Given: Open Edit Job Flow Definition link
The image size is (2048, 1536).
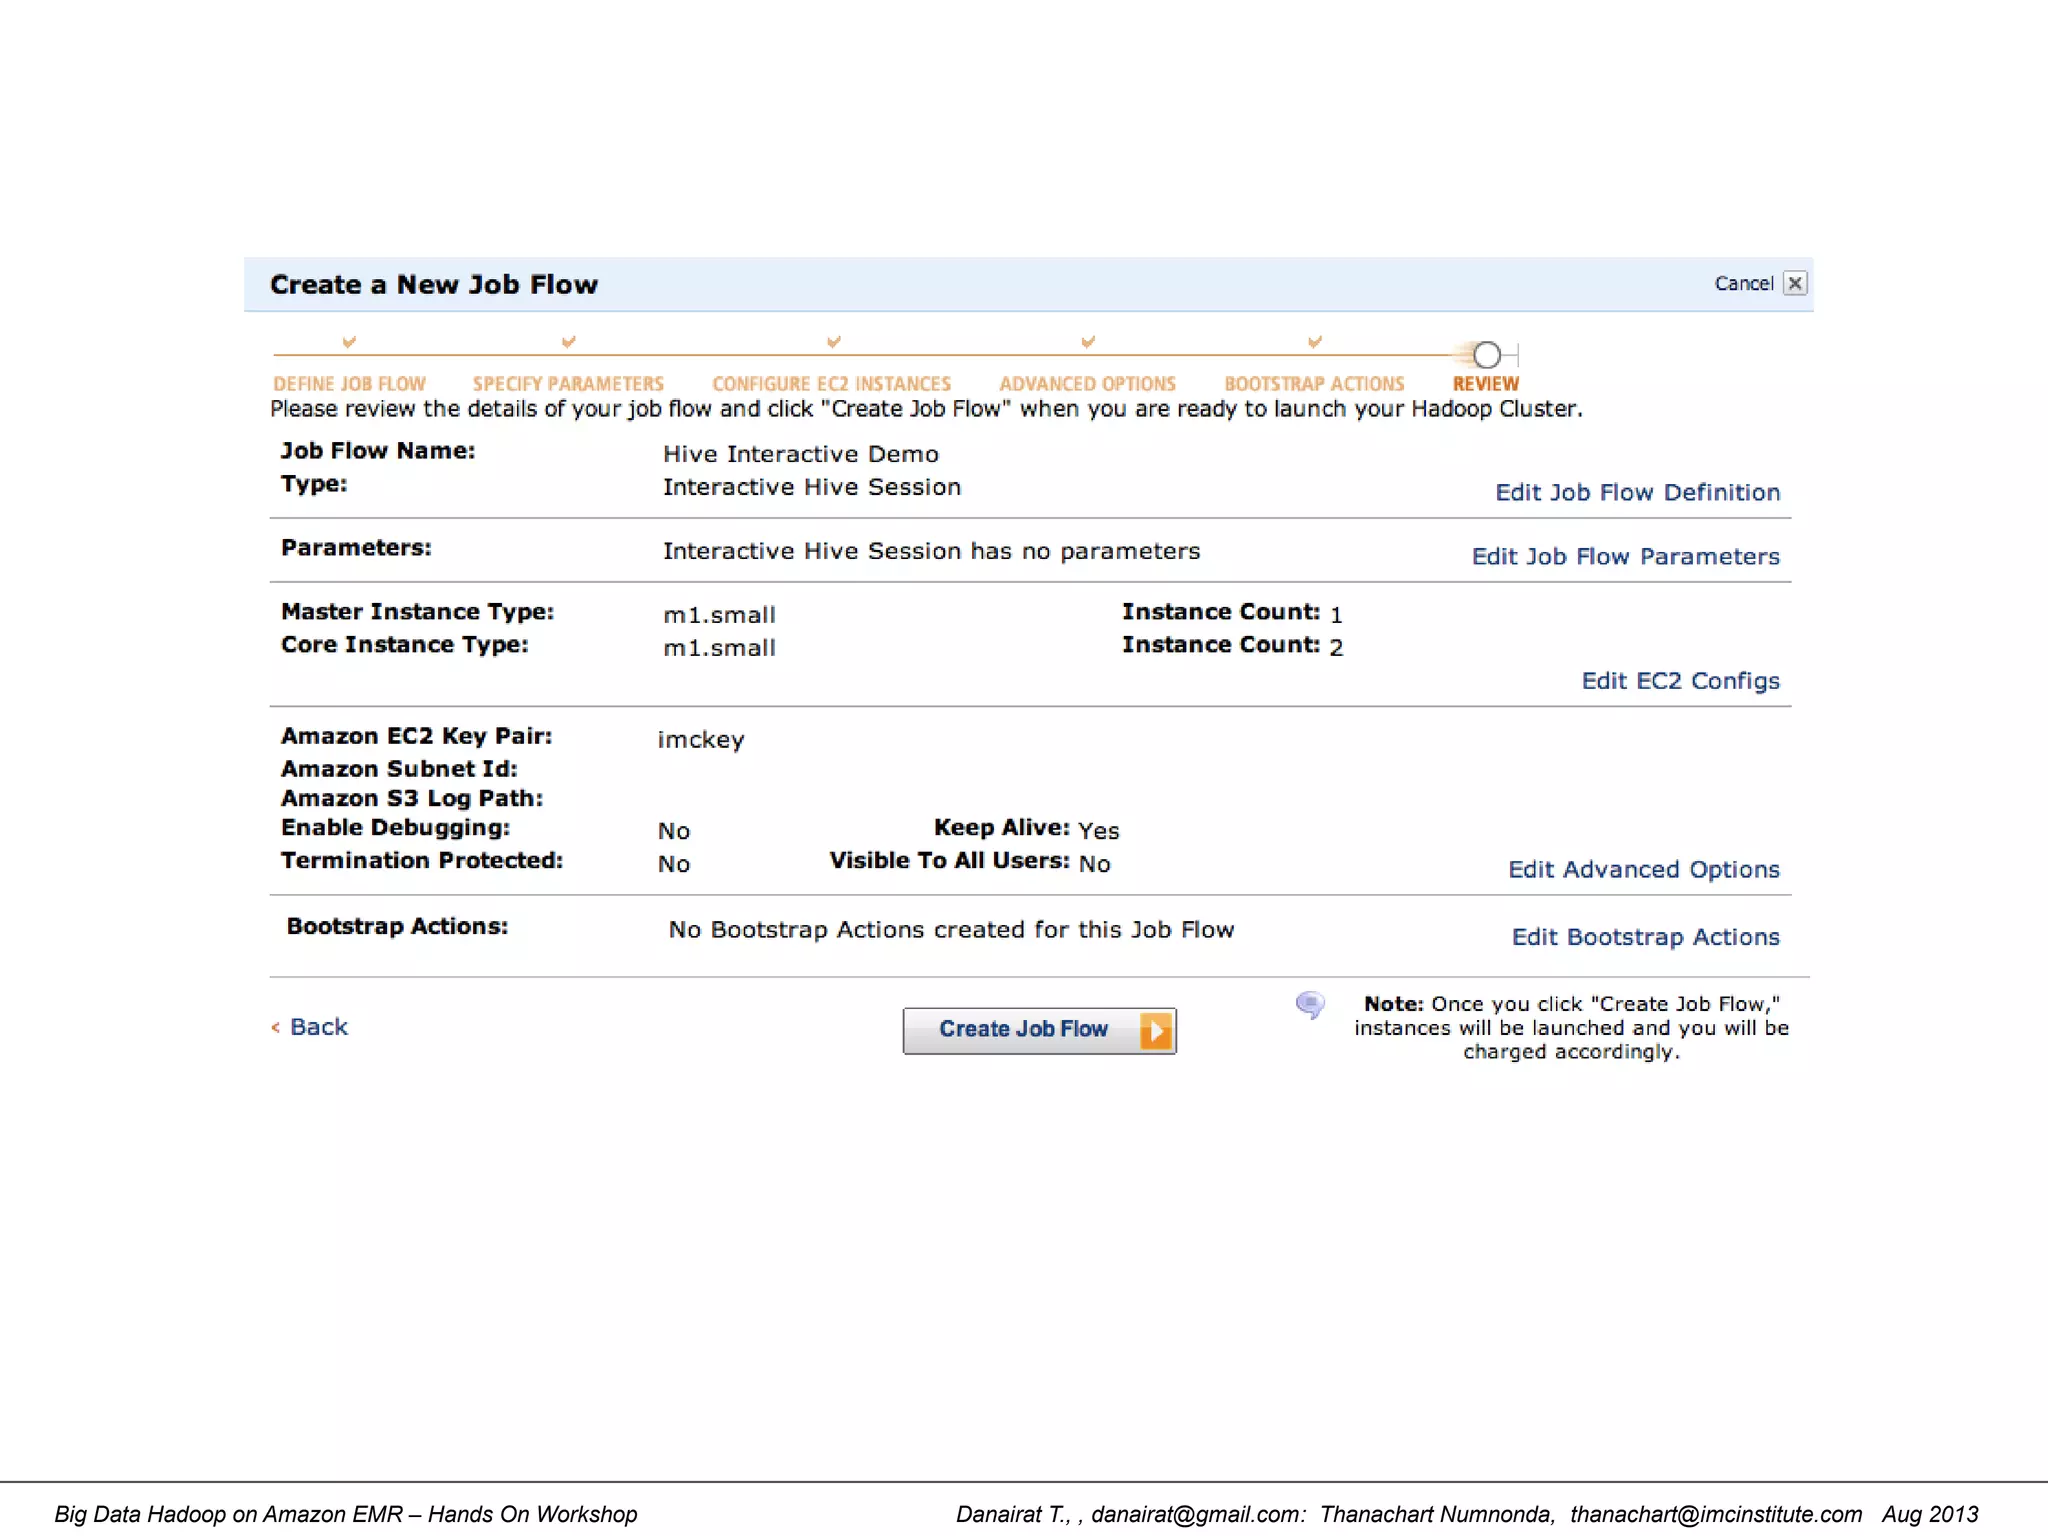Looking at the screenshot, I should tap(1637, 492).
